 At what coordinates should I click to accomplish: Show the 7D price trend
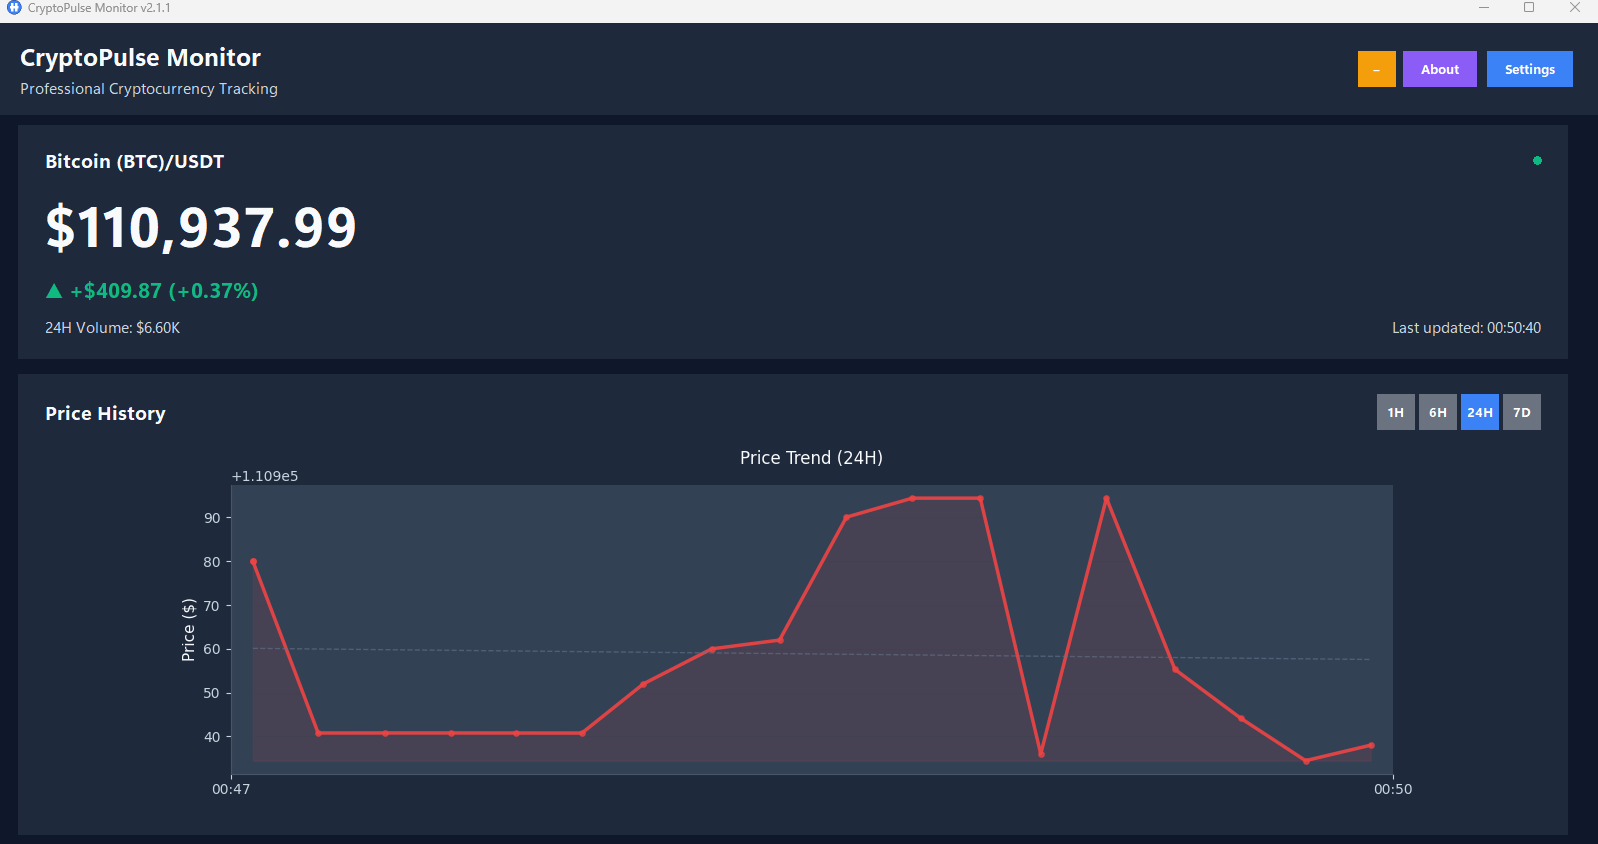(1522, 412)
